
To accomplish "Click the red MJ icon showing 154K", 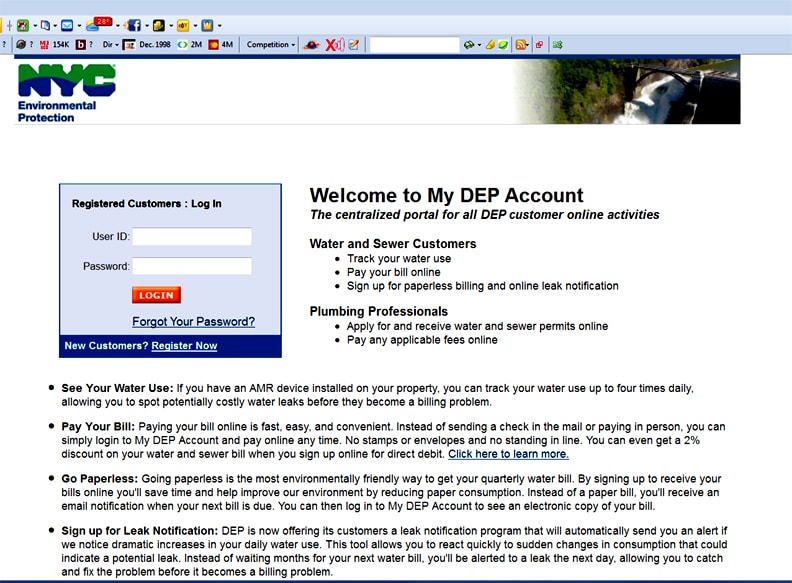I will click(44, 44).
